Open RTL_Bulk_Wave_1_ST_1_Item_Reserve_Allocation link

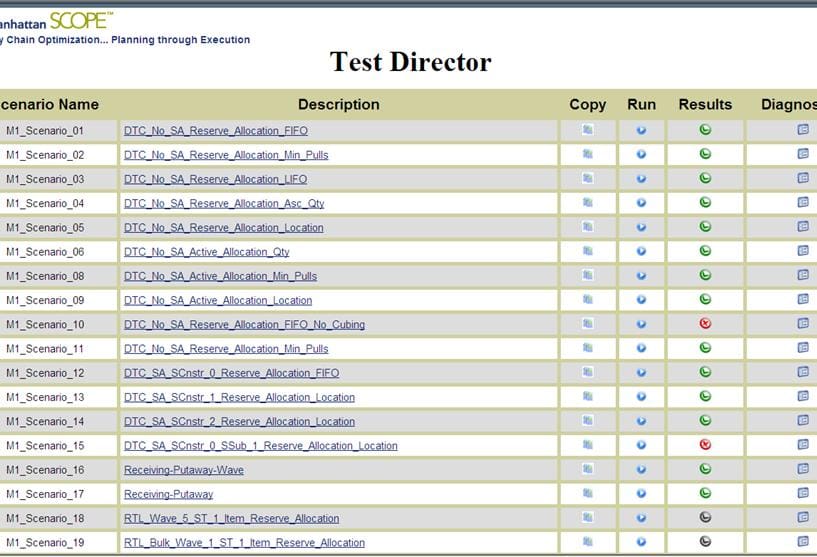(244, 543)
